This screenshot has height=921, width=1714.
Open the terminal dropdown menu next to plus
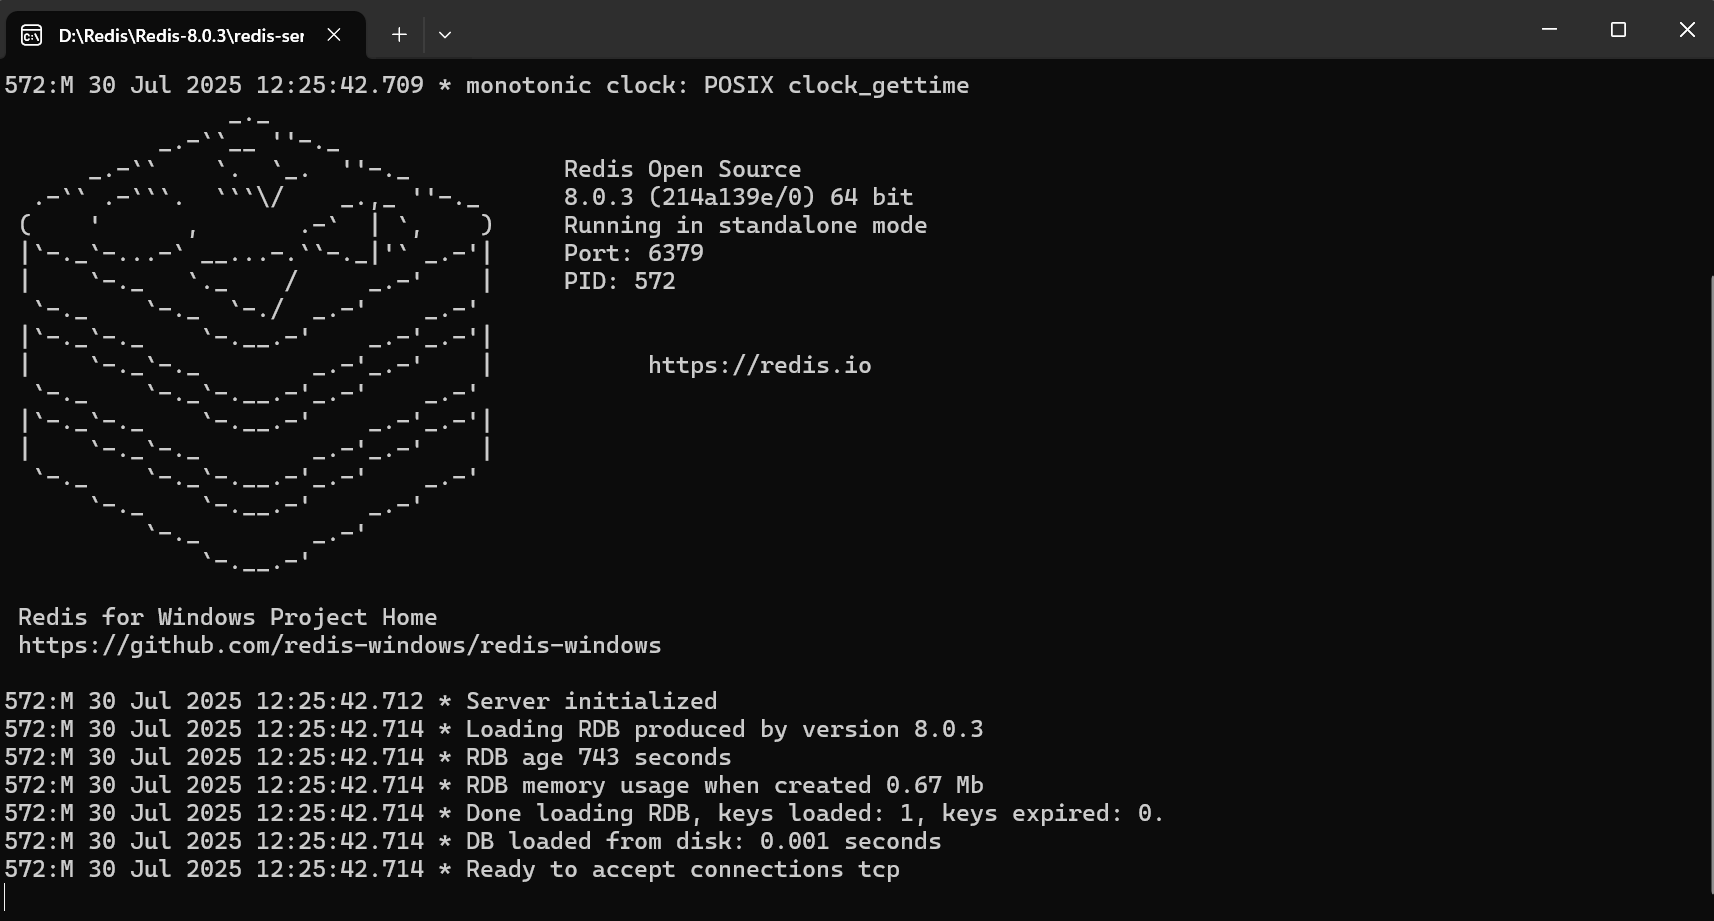coord(445,35)
